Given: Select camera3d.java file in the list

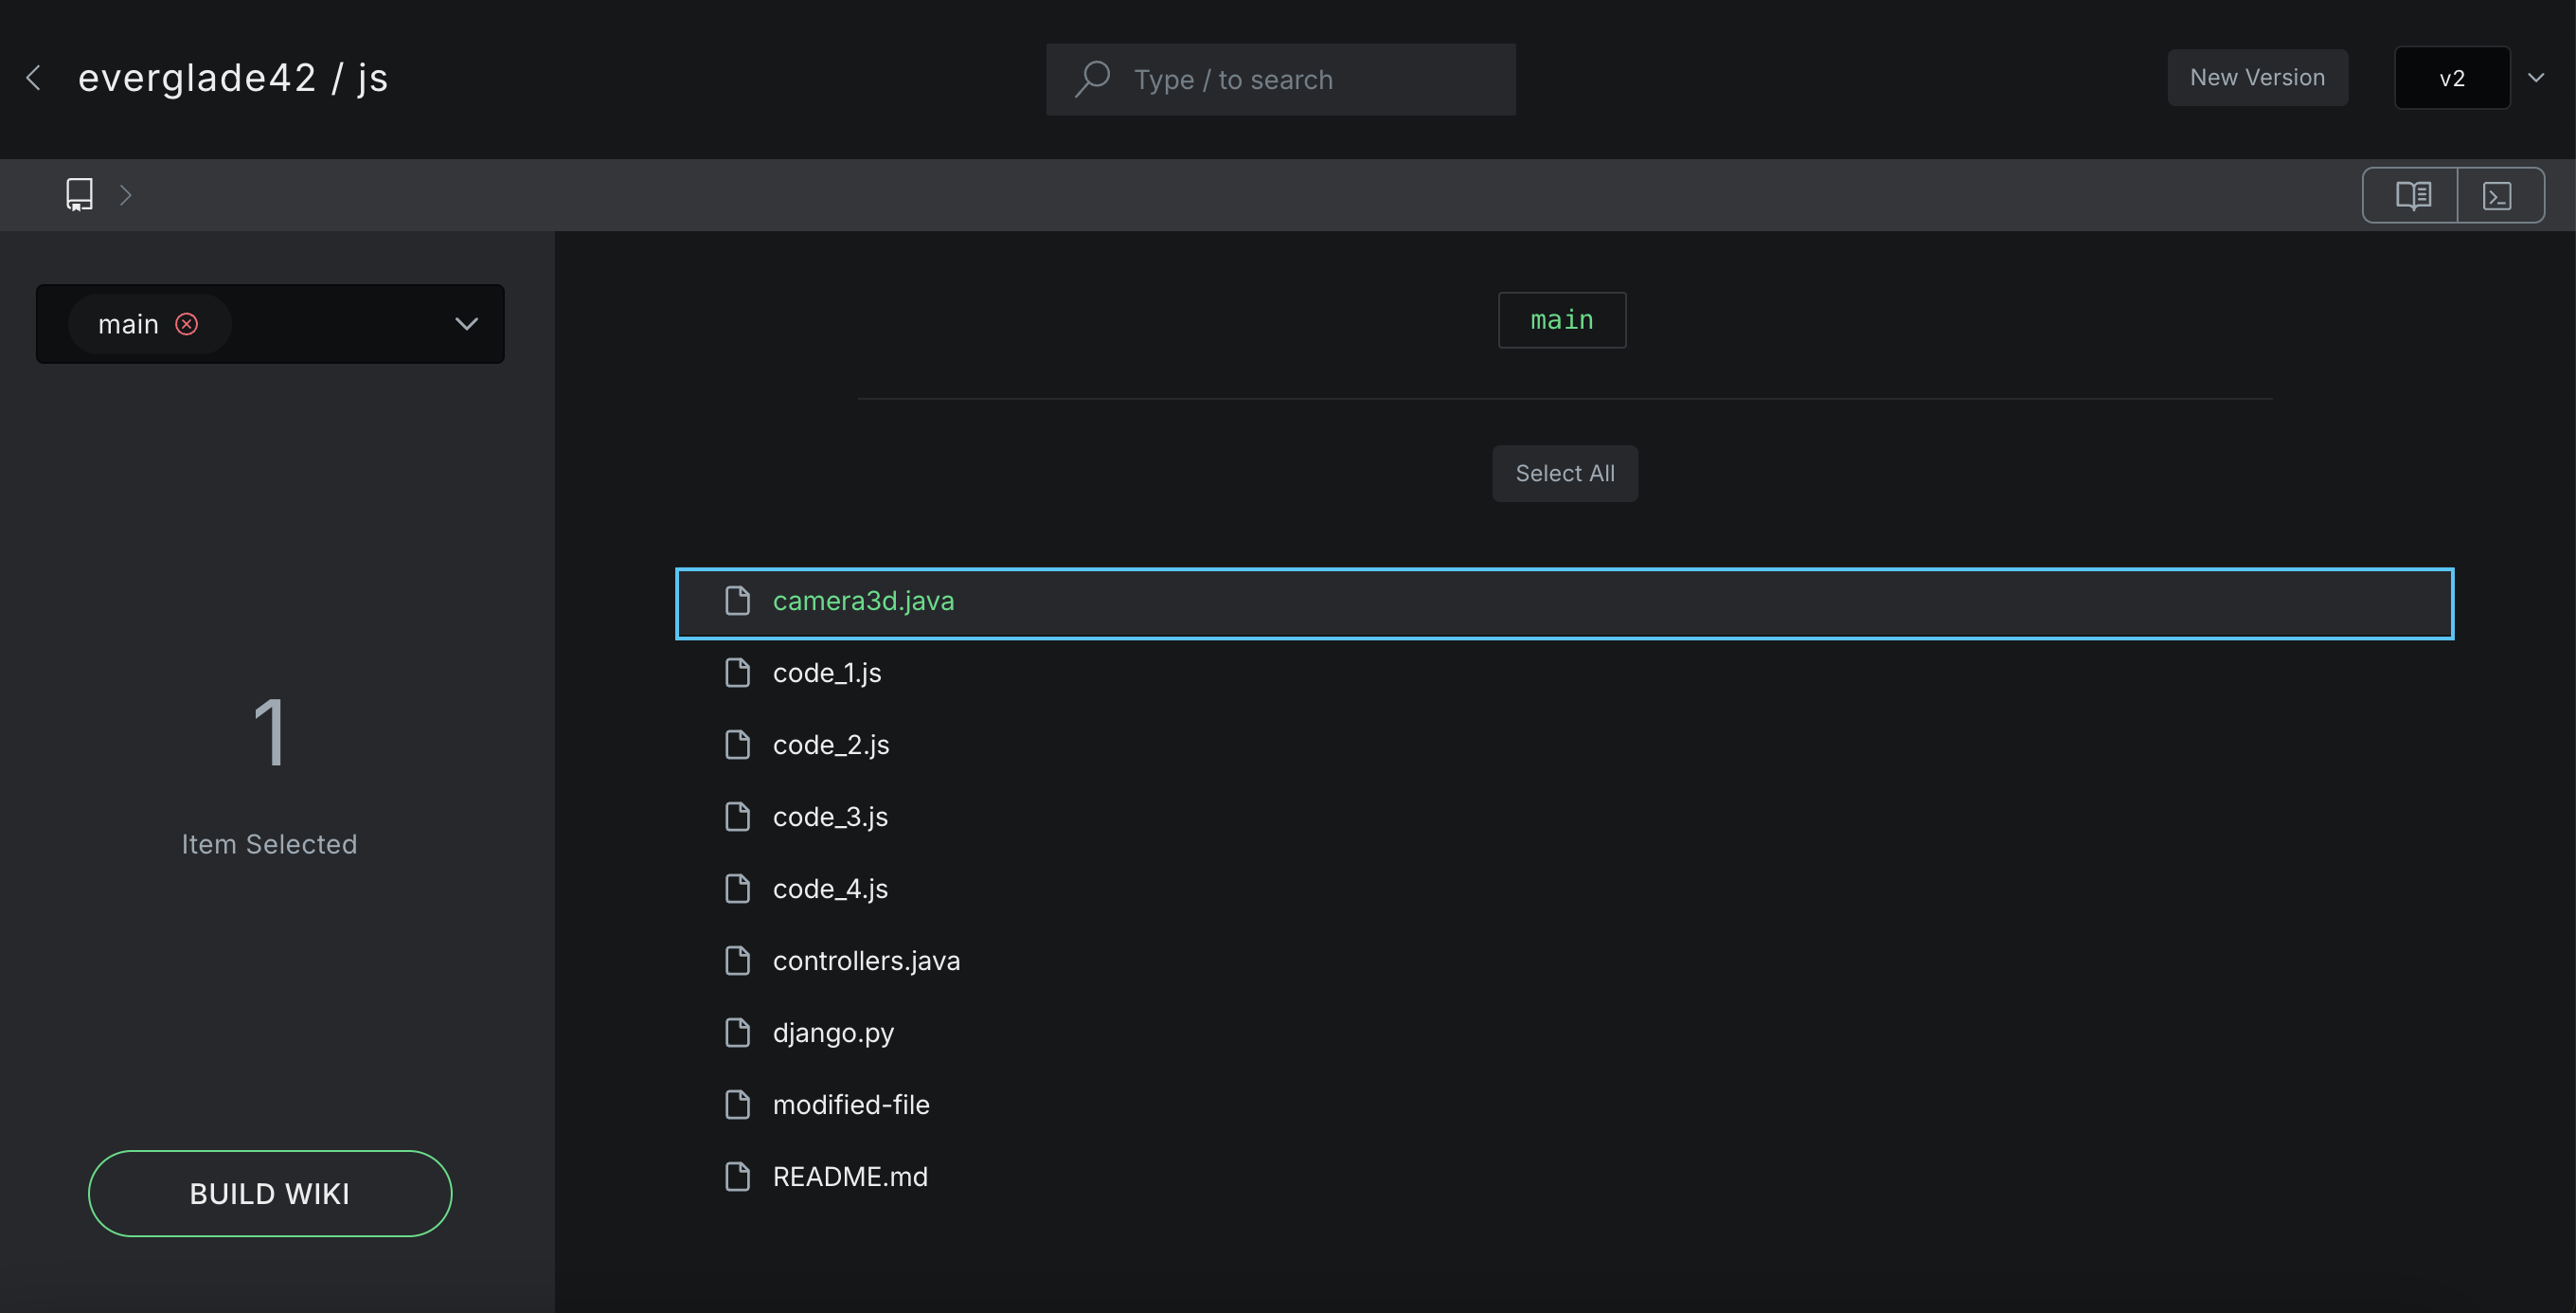Looking at the screenshot, I should coord(864,602).
